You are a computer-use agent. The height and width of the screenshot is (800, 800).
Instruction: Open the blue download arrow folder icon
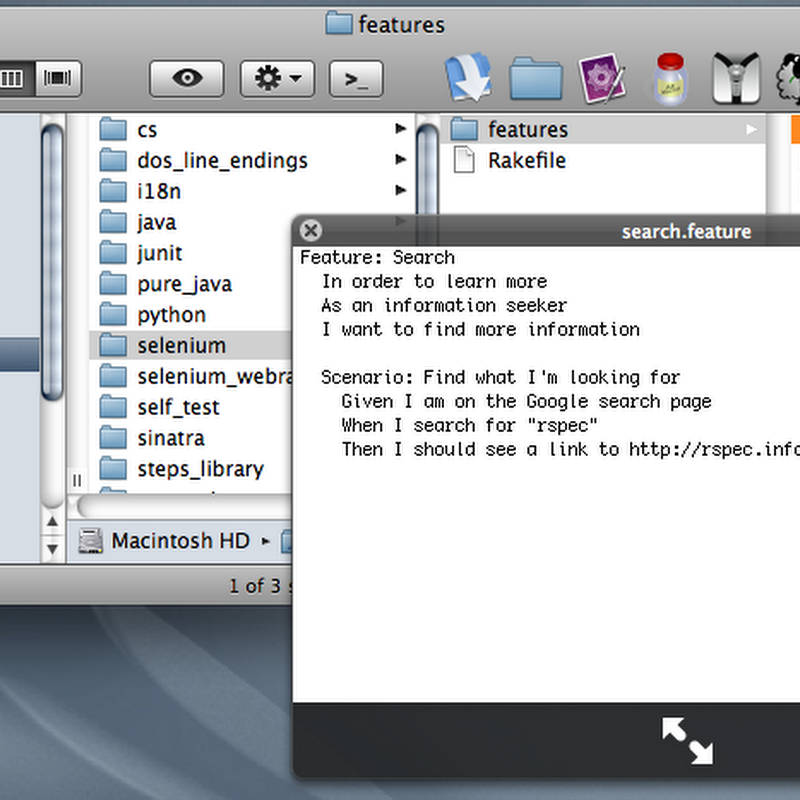[468, 78]
